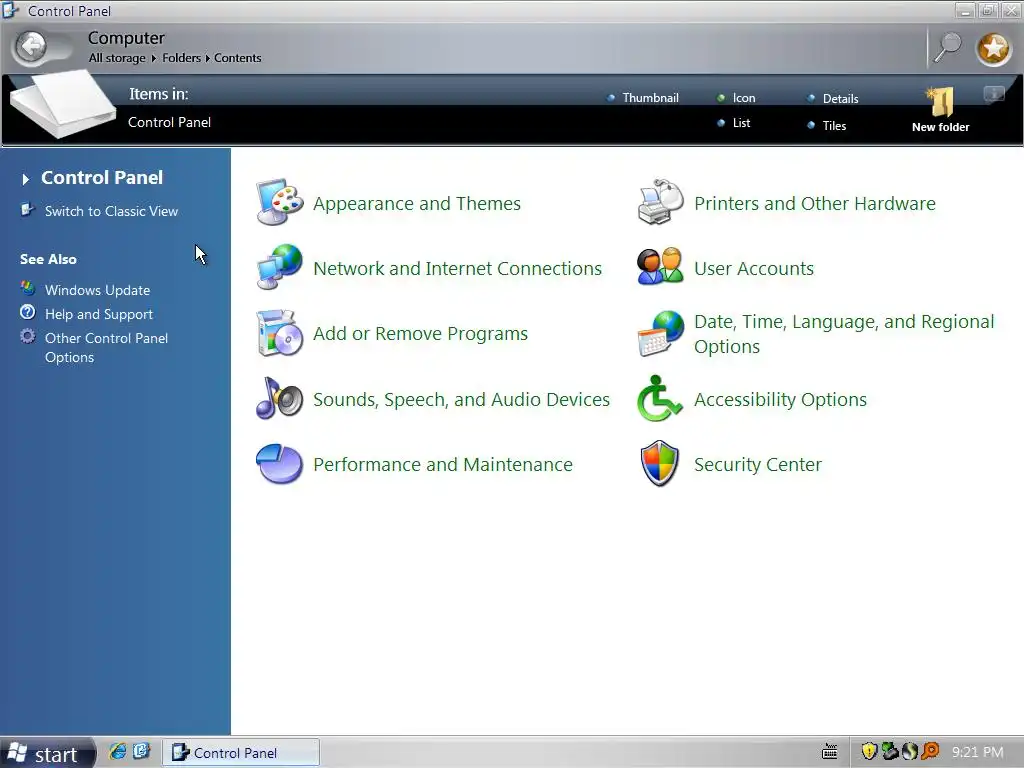Open the start menu
Image resolution: width=1024 pixels, height=768 pixels.
click(48, 753)
